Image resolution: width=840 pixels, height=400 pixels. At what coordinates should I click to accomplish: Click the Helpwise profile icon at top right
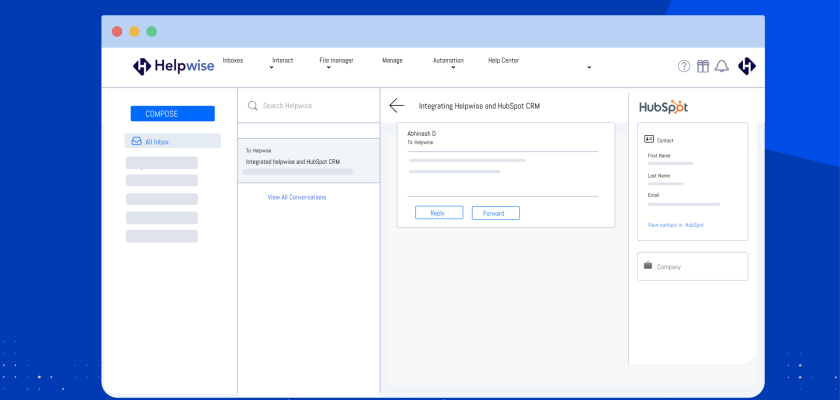tap(747, 66)
